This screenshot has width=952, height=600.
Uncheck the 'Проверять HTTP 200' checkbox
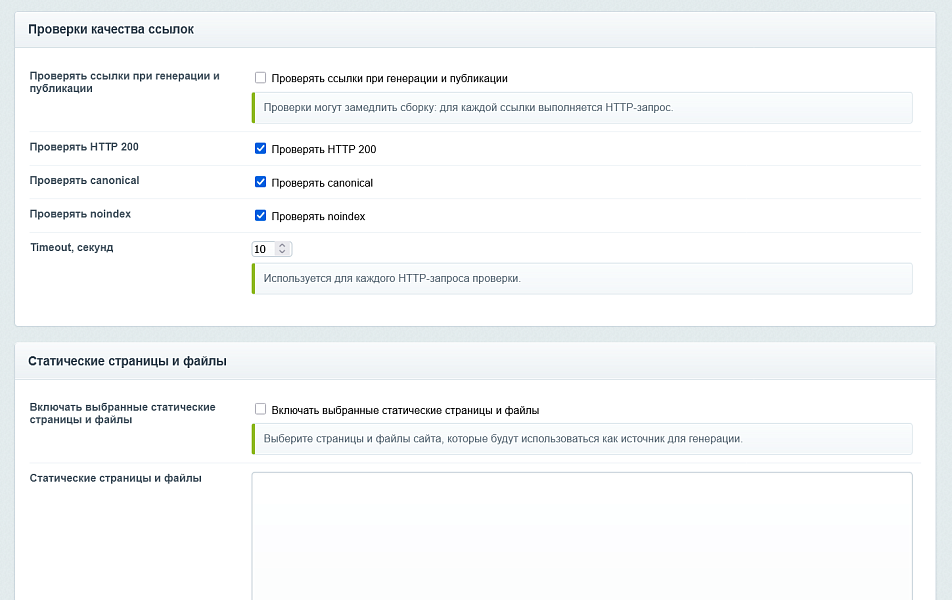[x=260, y=149]
